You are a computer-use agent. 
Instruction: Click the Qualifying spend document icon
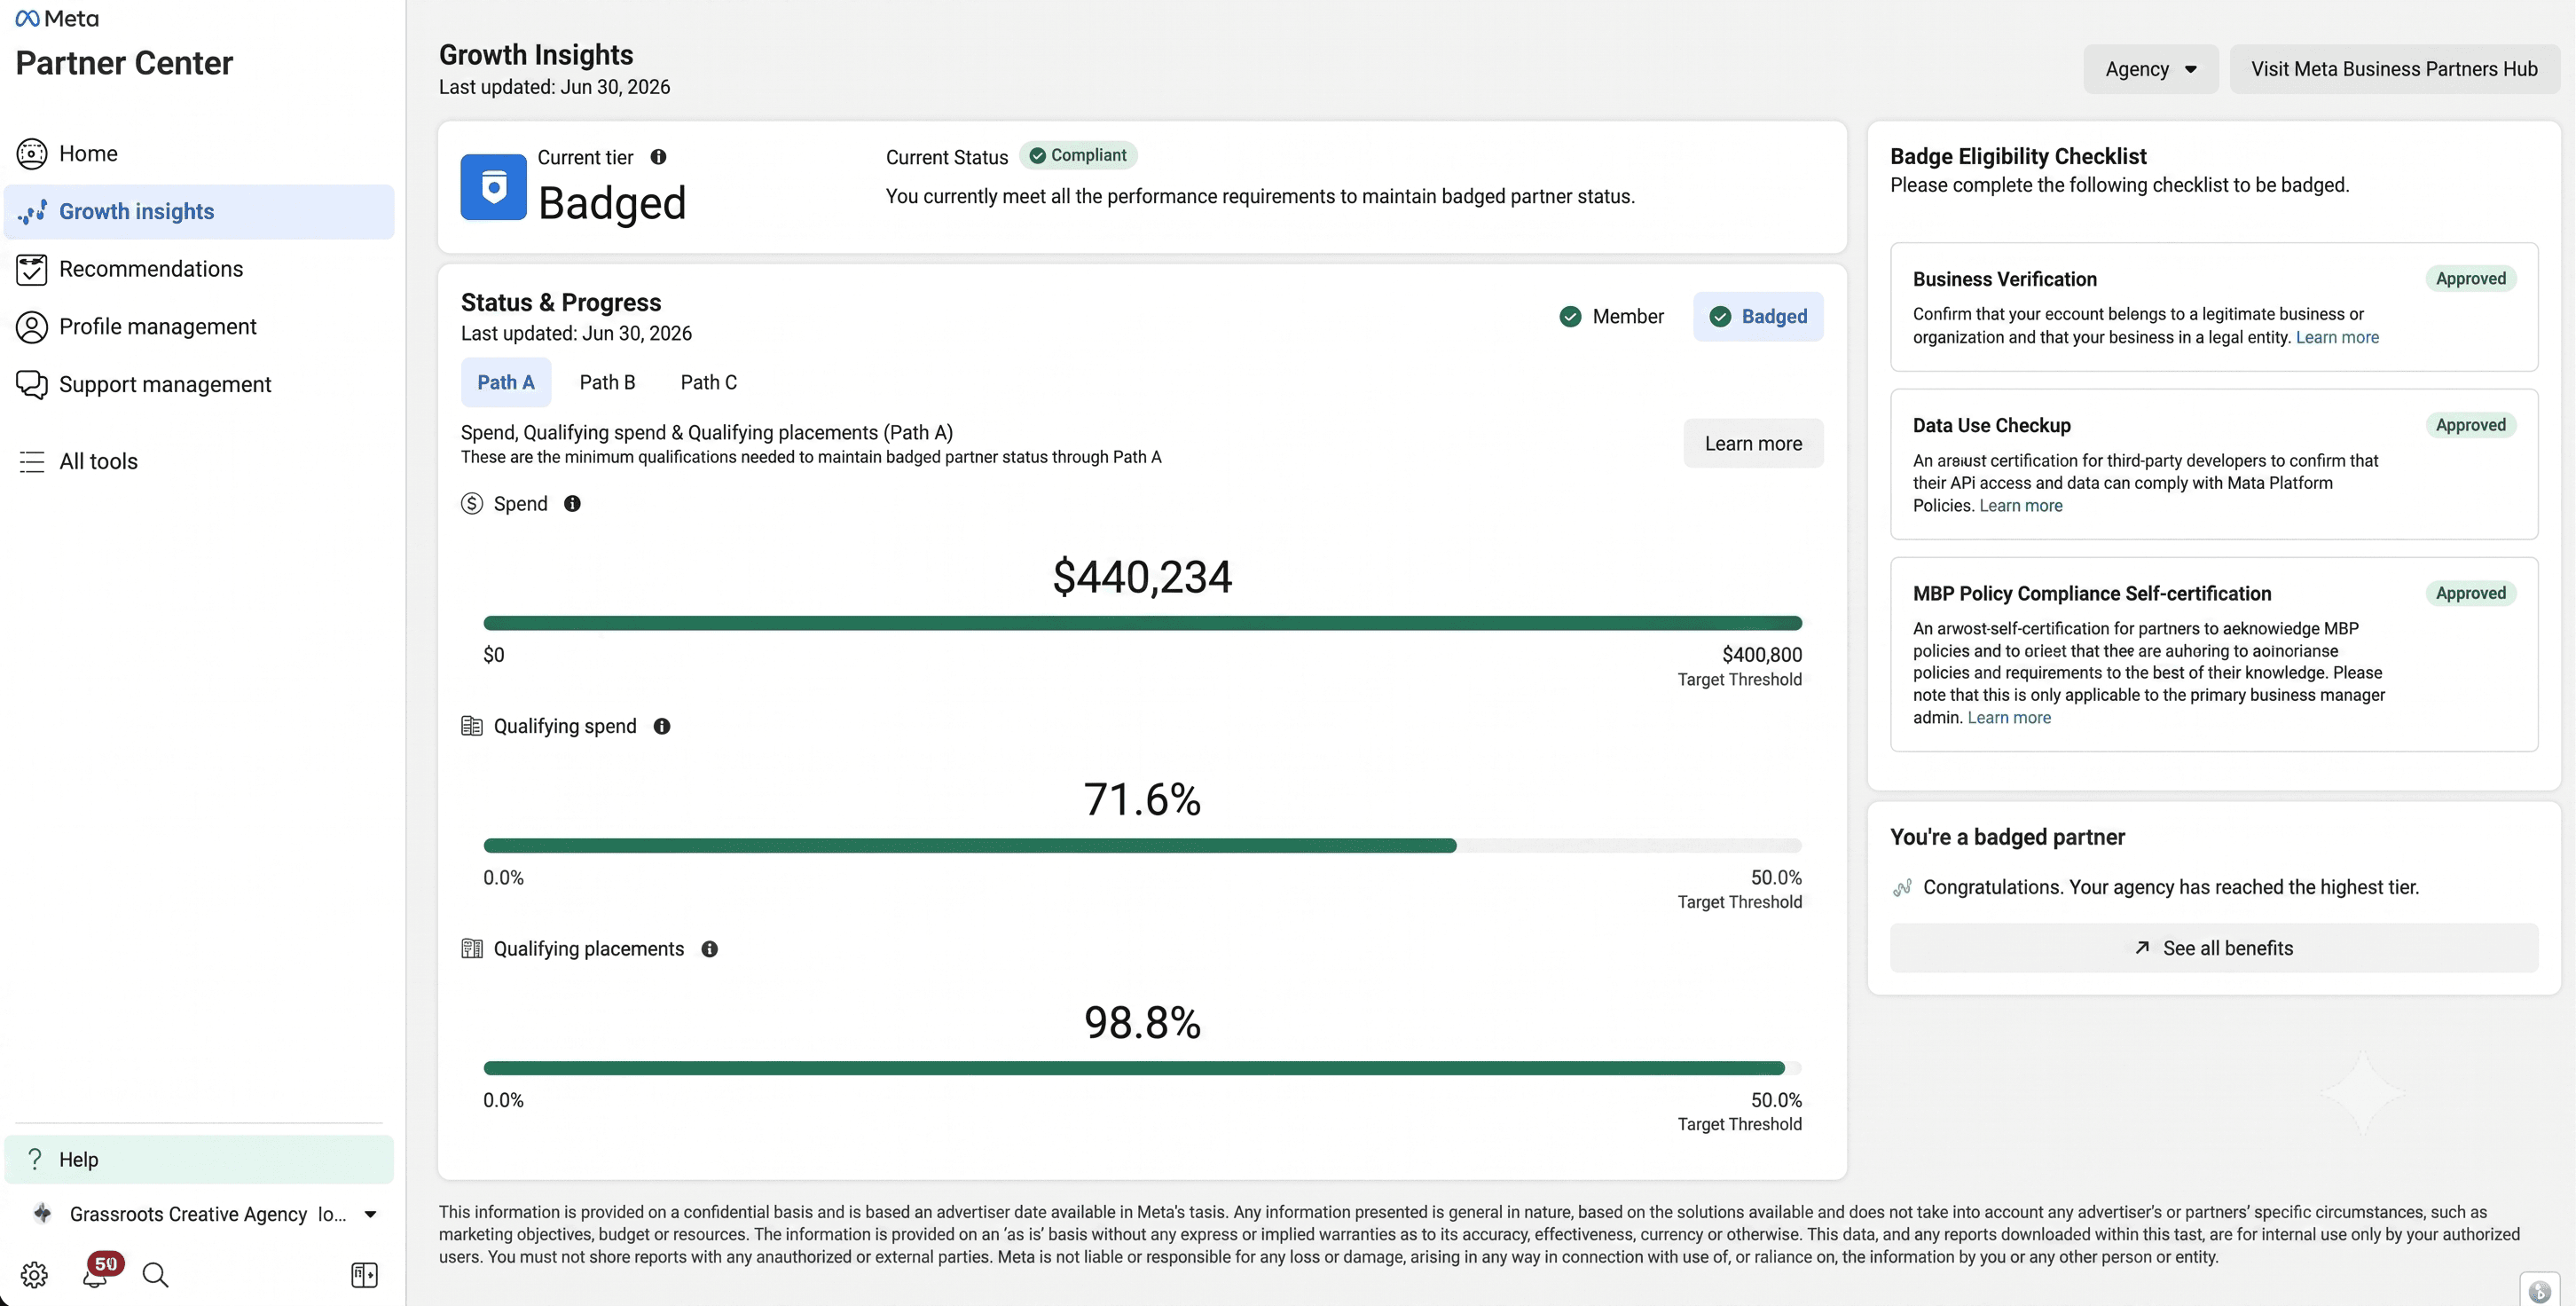click(x=472, y=726)
